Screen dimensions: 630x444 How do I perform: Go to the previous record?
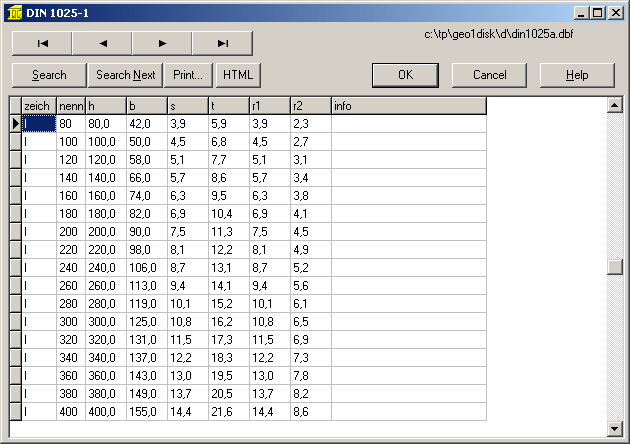click(x=102, y=43)
